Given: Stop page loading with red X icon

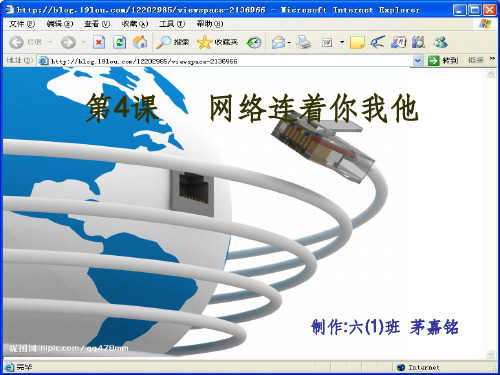Looking at the screenshot, I should pyautogui.click(x=99, y=42).
